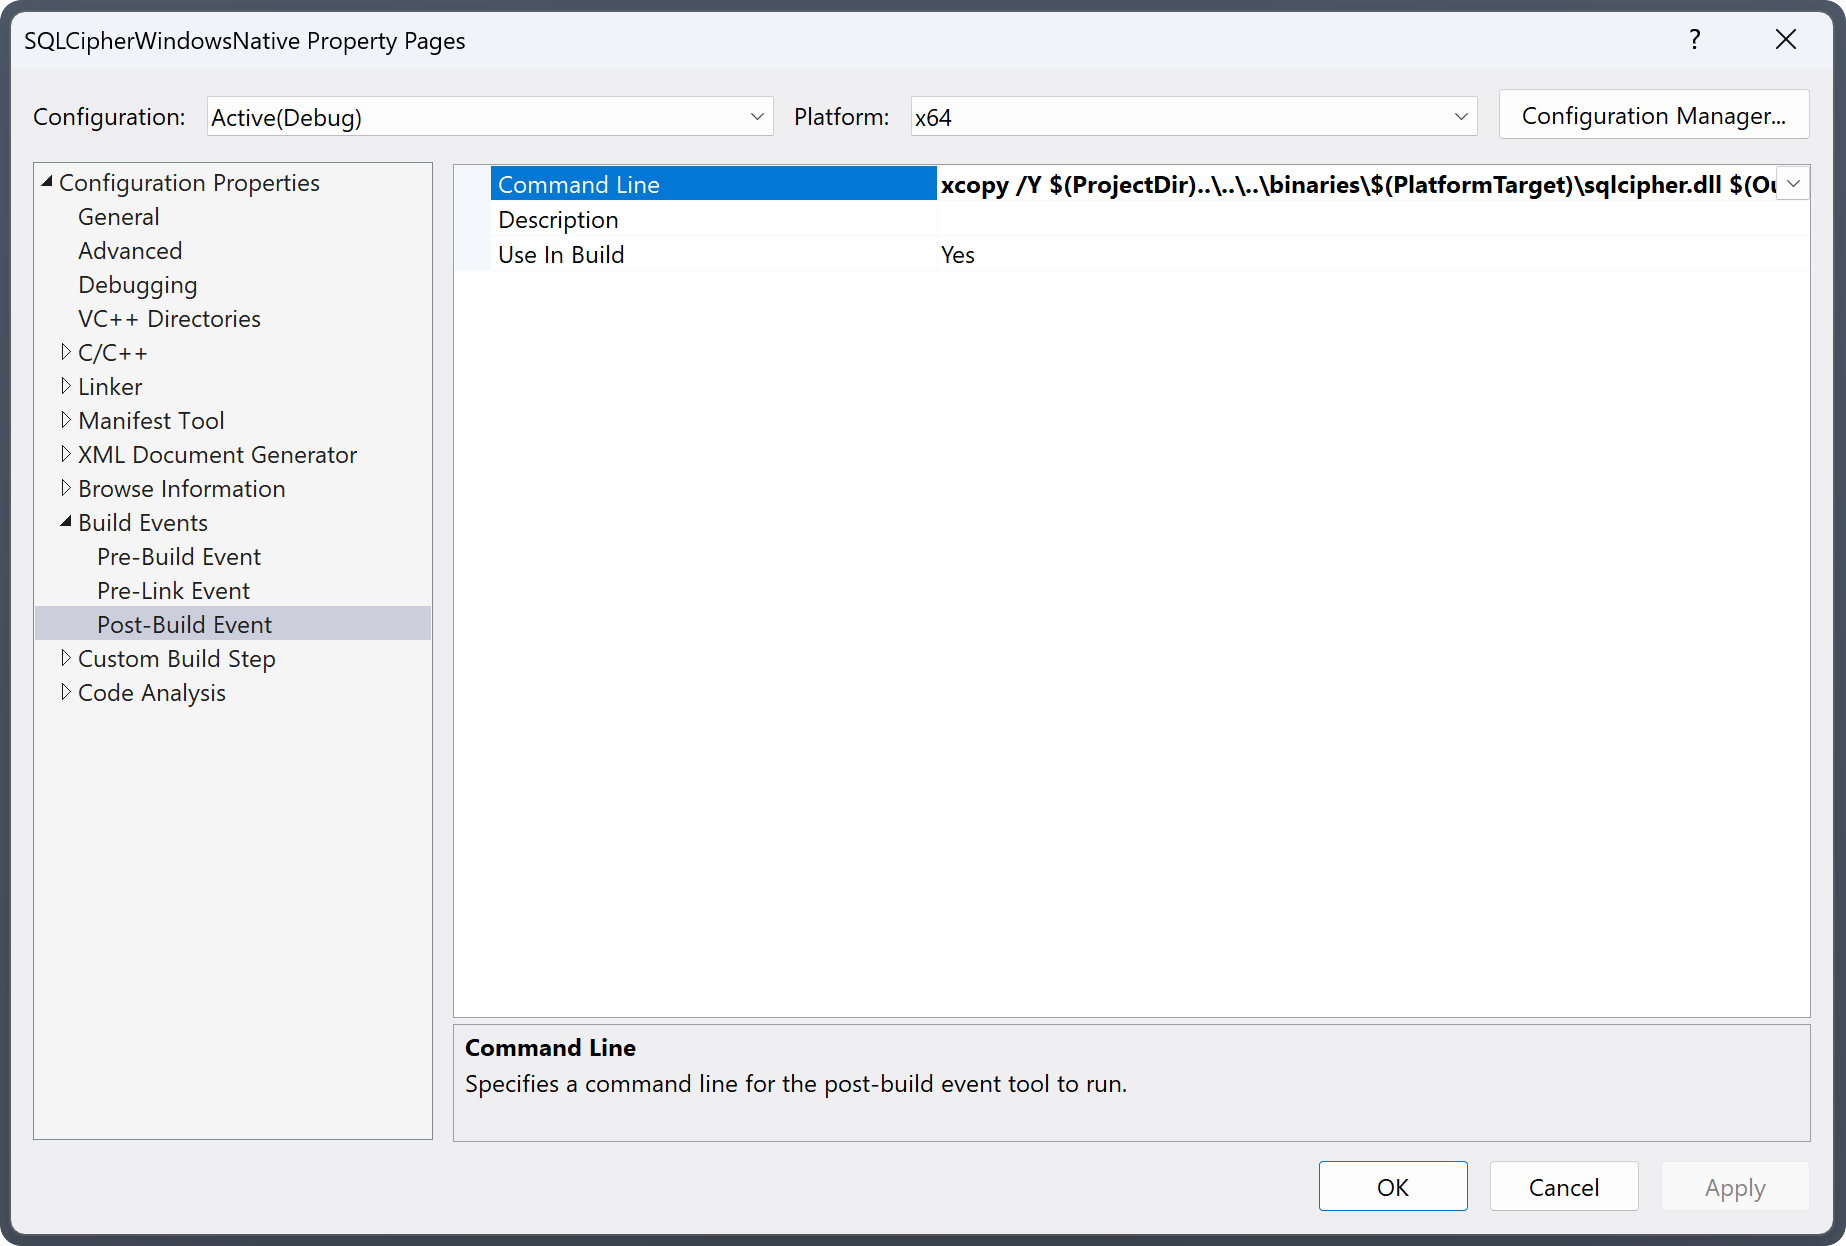Select the Build Events tree item label
The height and width of the screenshot is (1246, 1846).
(143, 523)
